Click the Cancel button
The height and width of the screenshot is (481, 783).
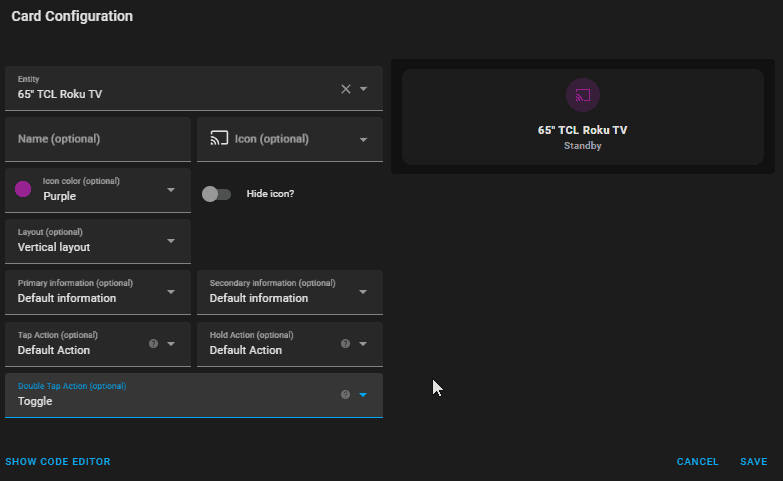[x=697, y=462]
